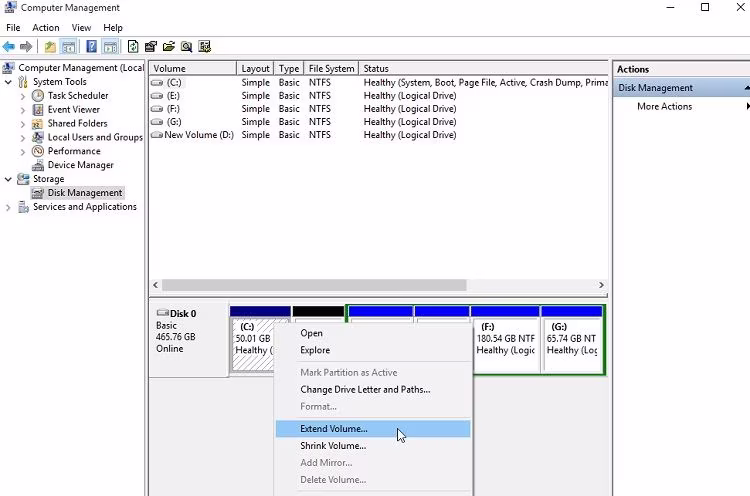Click the Shared Folders icon in the tree
This screenshot has width=750, height=496.
click(38, 123)
